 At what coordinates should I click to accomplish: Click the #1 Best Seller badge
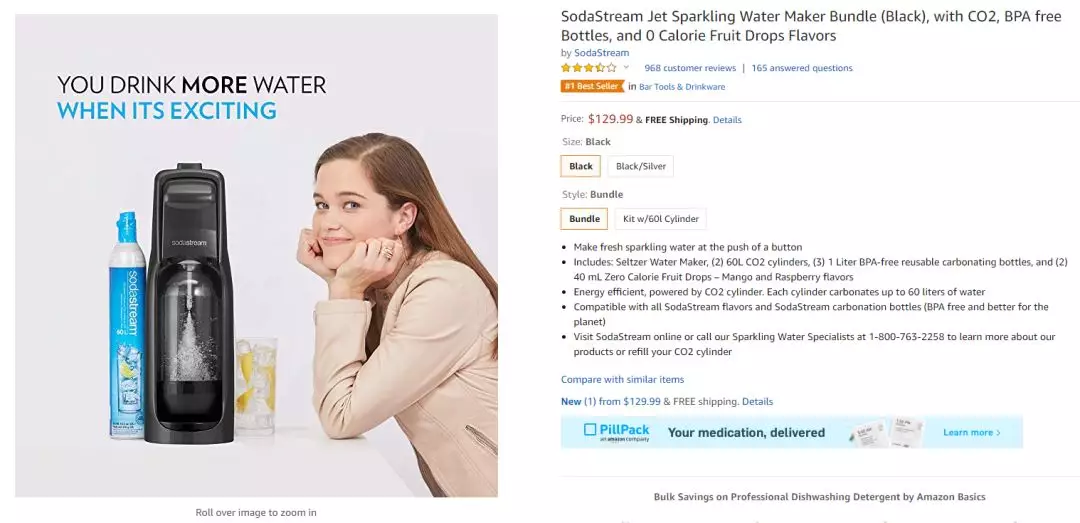[x=592, y=86]
